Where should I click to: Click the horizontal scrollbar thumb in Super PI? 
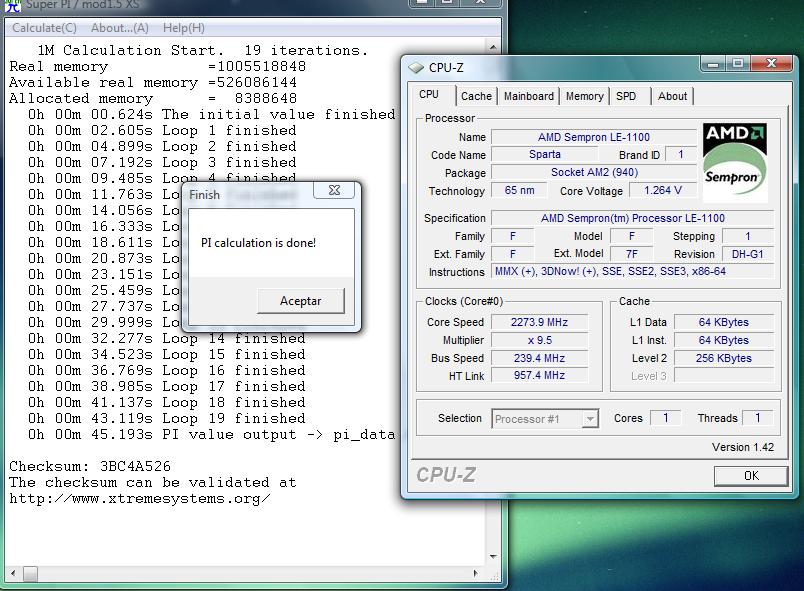(30, 574)
